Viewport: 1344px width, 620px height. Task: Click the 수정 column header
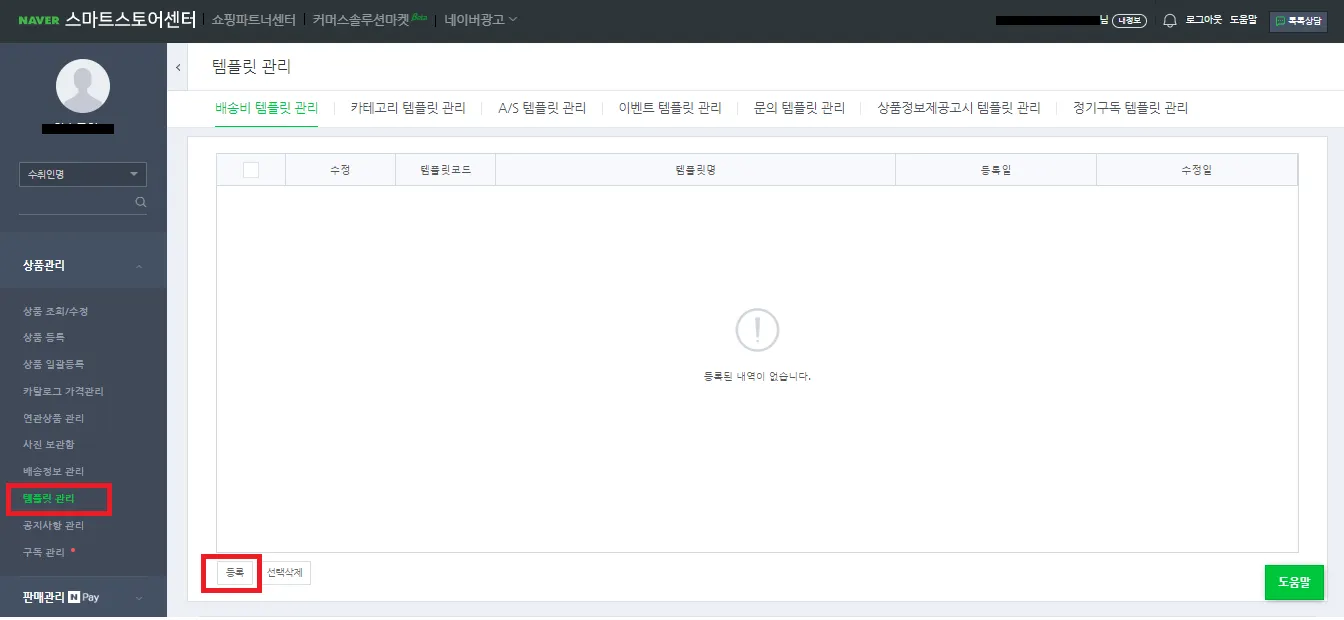pyautogui.click(x=340, y=170)
